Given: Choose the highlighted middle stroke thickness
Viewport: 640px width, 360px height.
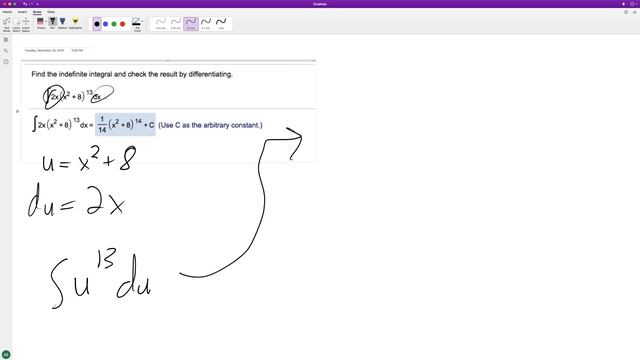Looking at the screenshot, I should (x=191, y=23).
